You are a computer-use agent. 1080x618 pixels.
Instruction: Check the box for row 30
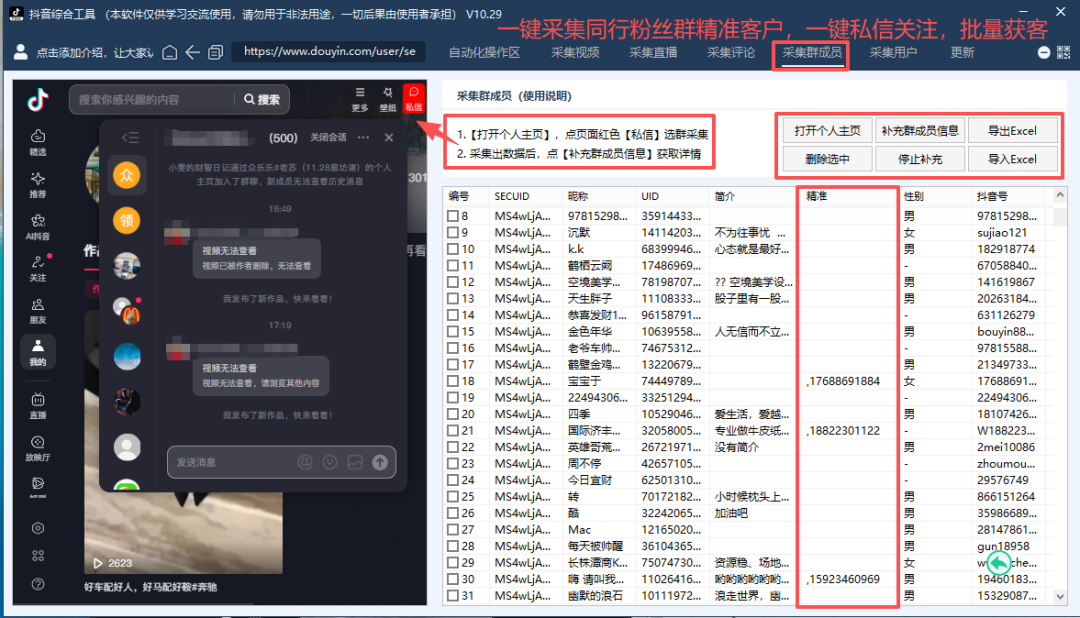pos(453,579)
